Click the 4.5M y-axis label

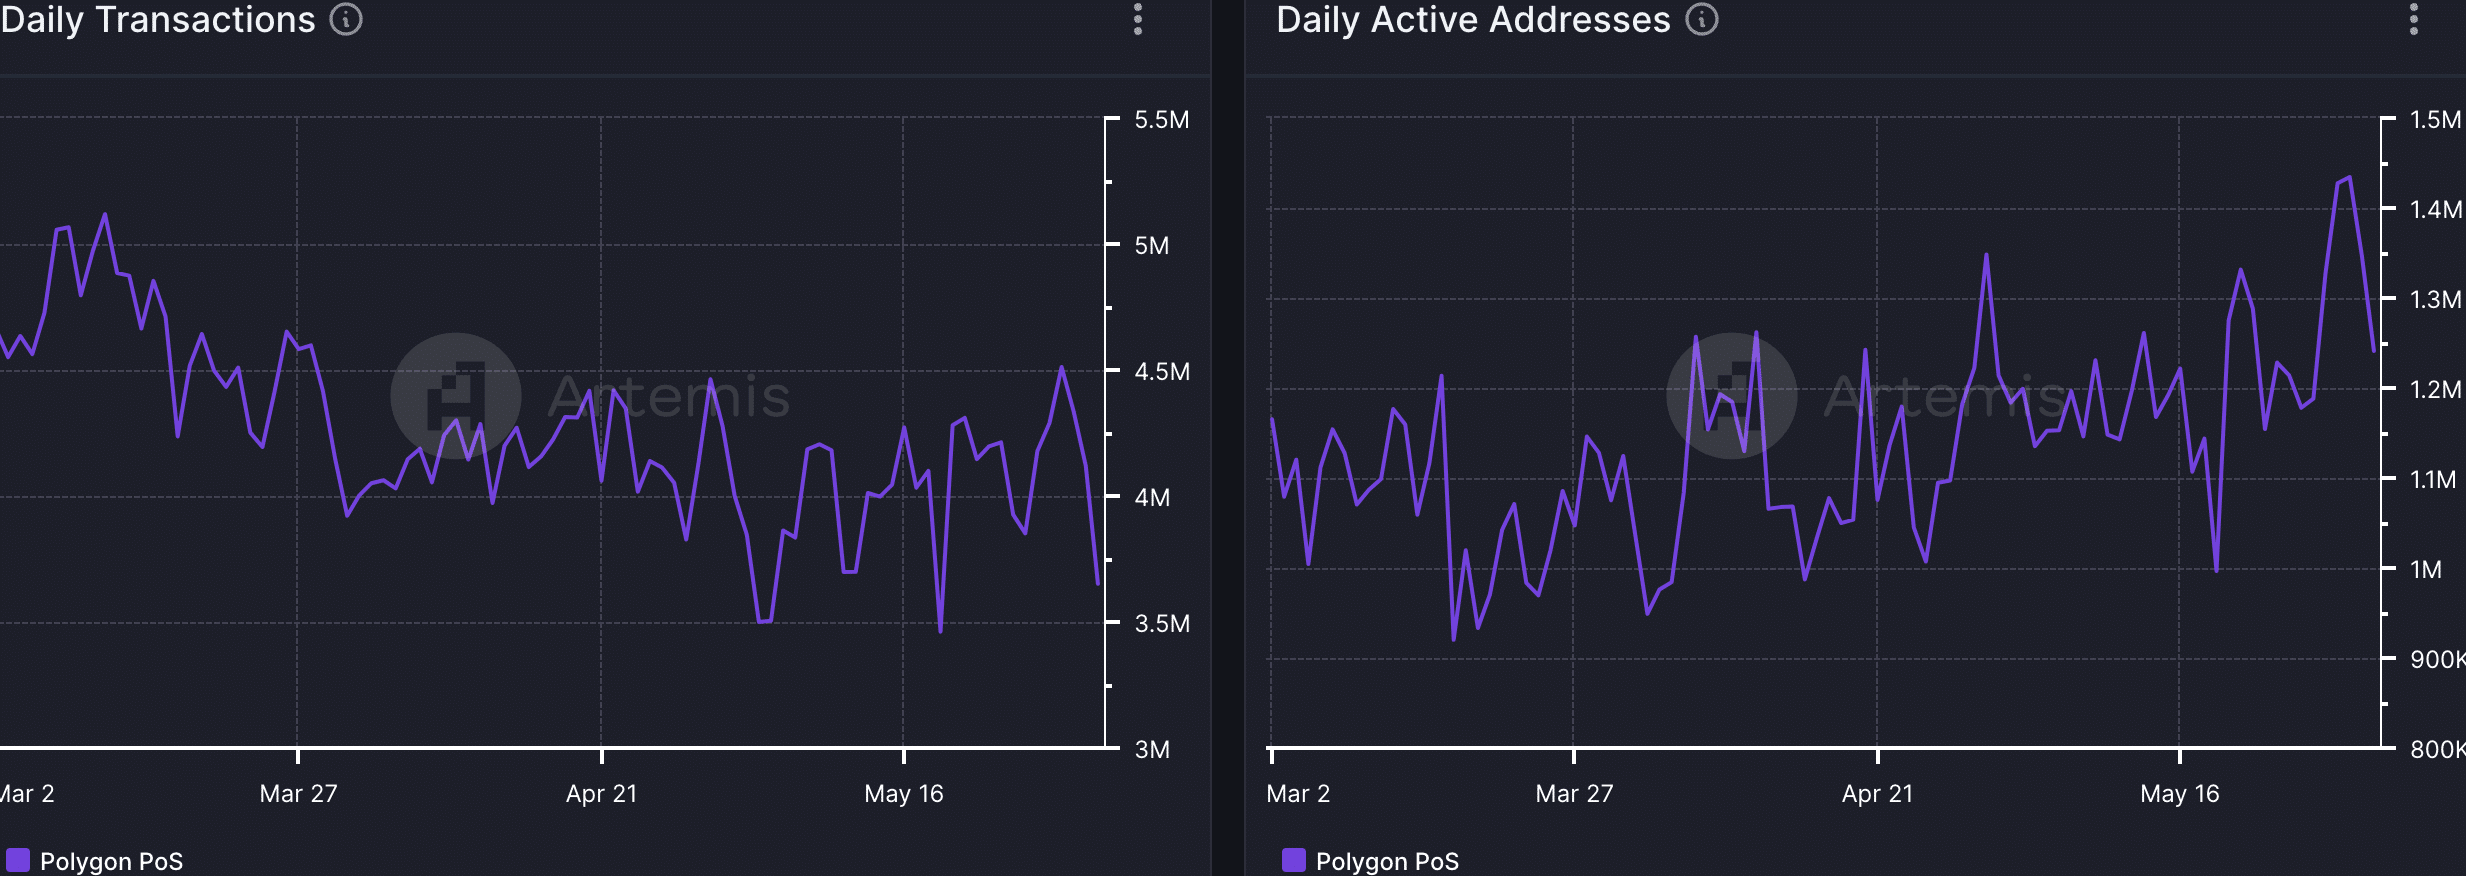[x=1162, y=372]
